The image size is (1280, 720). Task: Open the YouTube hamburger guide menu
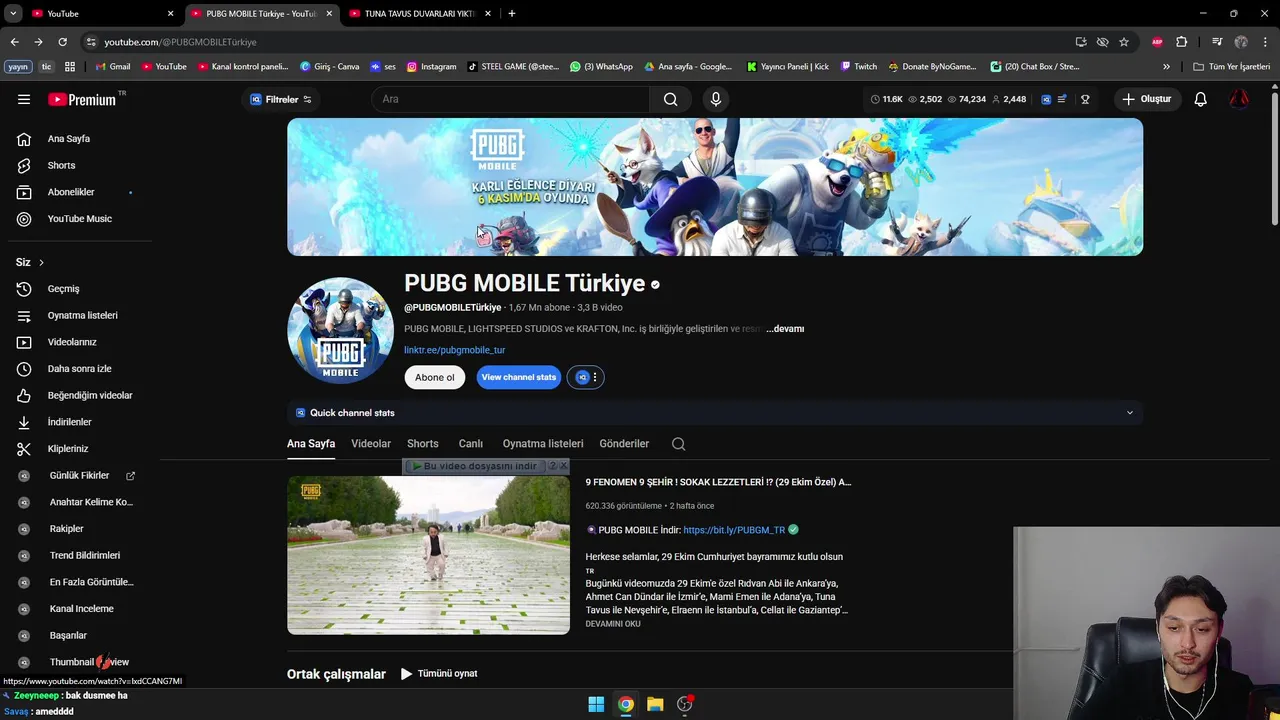pyautogui.click(x=24, y=99)
